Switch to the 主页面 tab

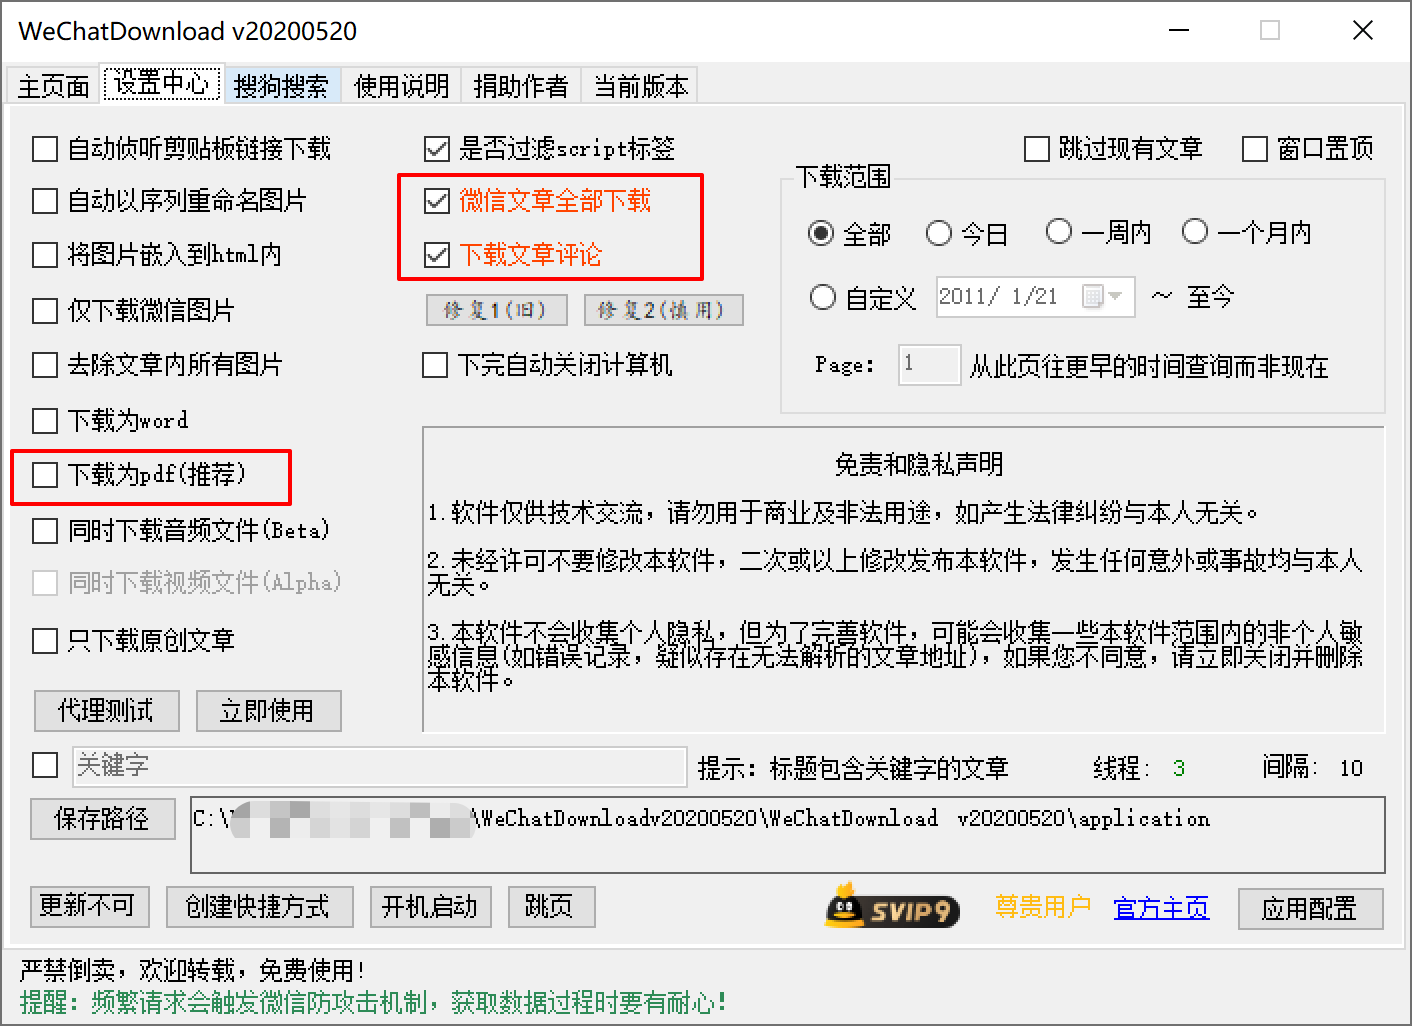tap(52, 86)
